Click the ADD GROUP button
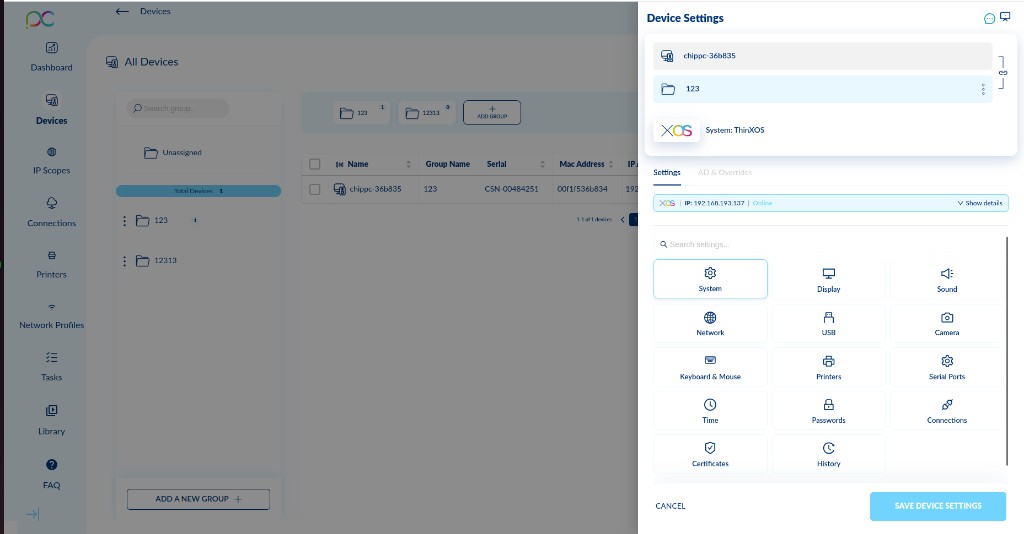The image size is (1024, 534). pyautogui.click(x=492, y=112)
